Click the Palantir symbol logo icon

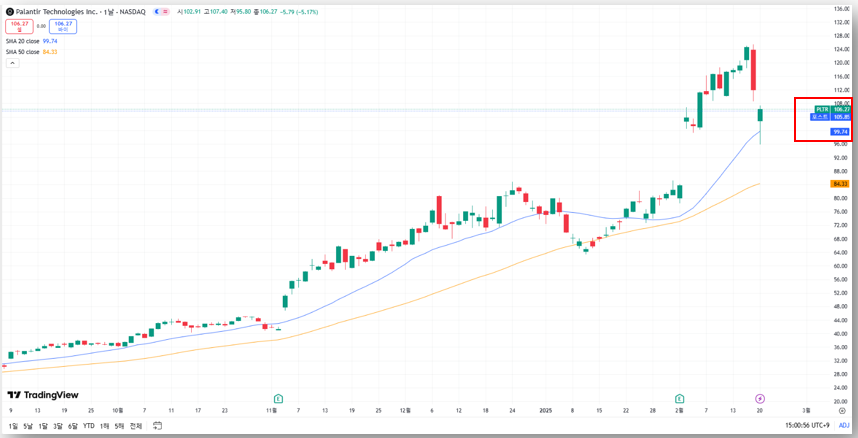pyautogui.click(x=10, y=12)
